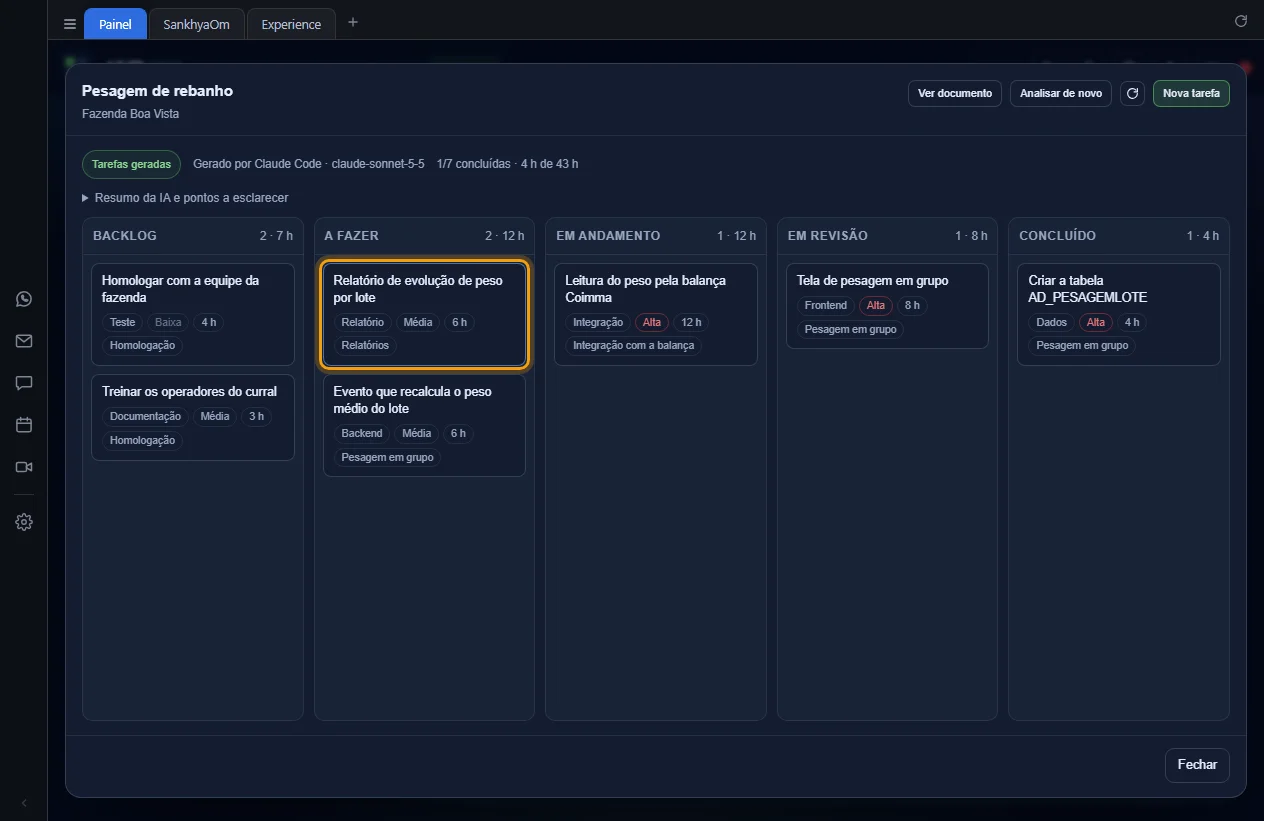Click the hamburger menu icon

pyautogui.click(x=70, y=24)
